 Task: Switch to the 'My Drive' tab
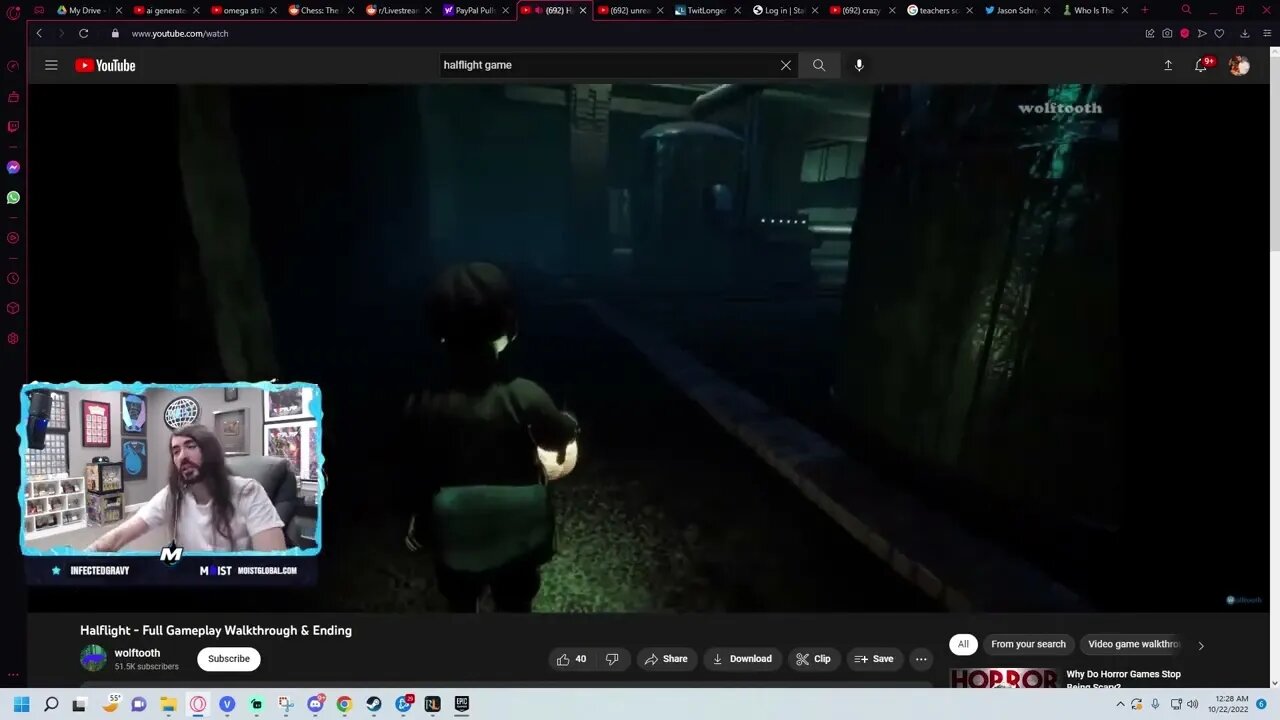point(88,10)
